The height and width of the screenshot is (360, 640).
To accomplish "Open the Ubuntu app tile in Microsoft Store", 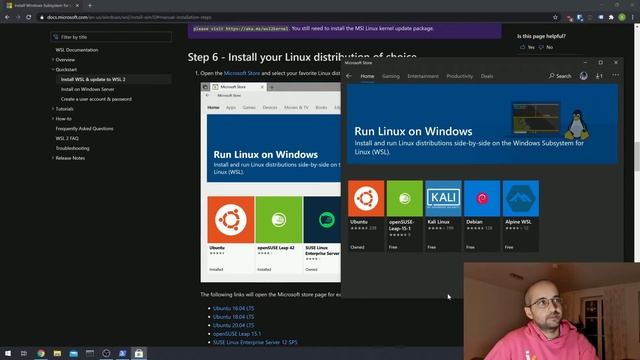I will coord(366,216).
